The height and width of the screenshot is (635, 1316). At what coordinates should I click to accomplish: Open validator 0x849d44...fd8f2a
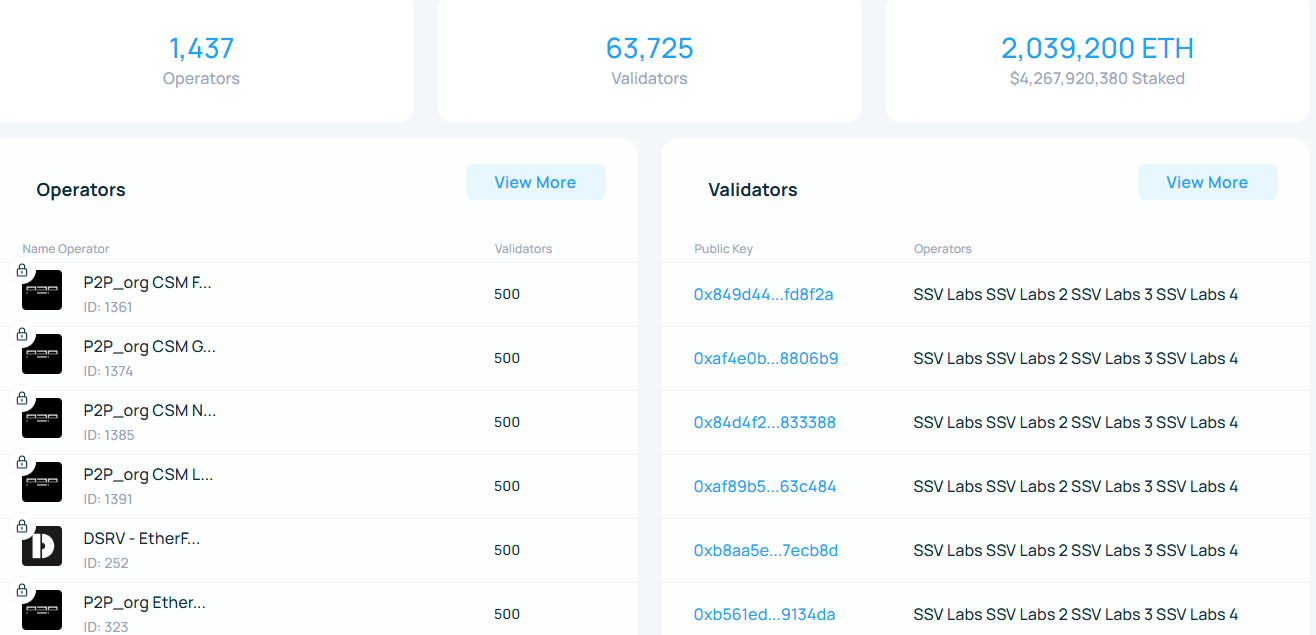click(763, 294)
